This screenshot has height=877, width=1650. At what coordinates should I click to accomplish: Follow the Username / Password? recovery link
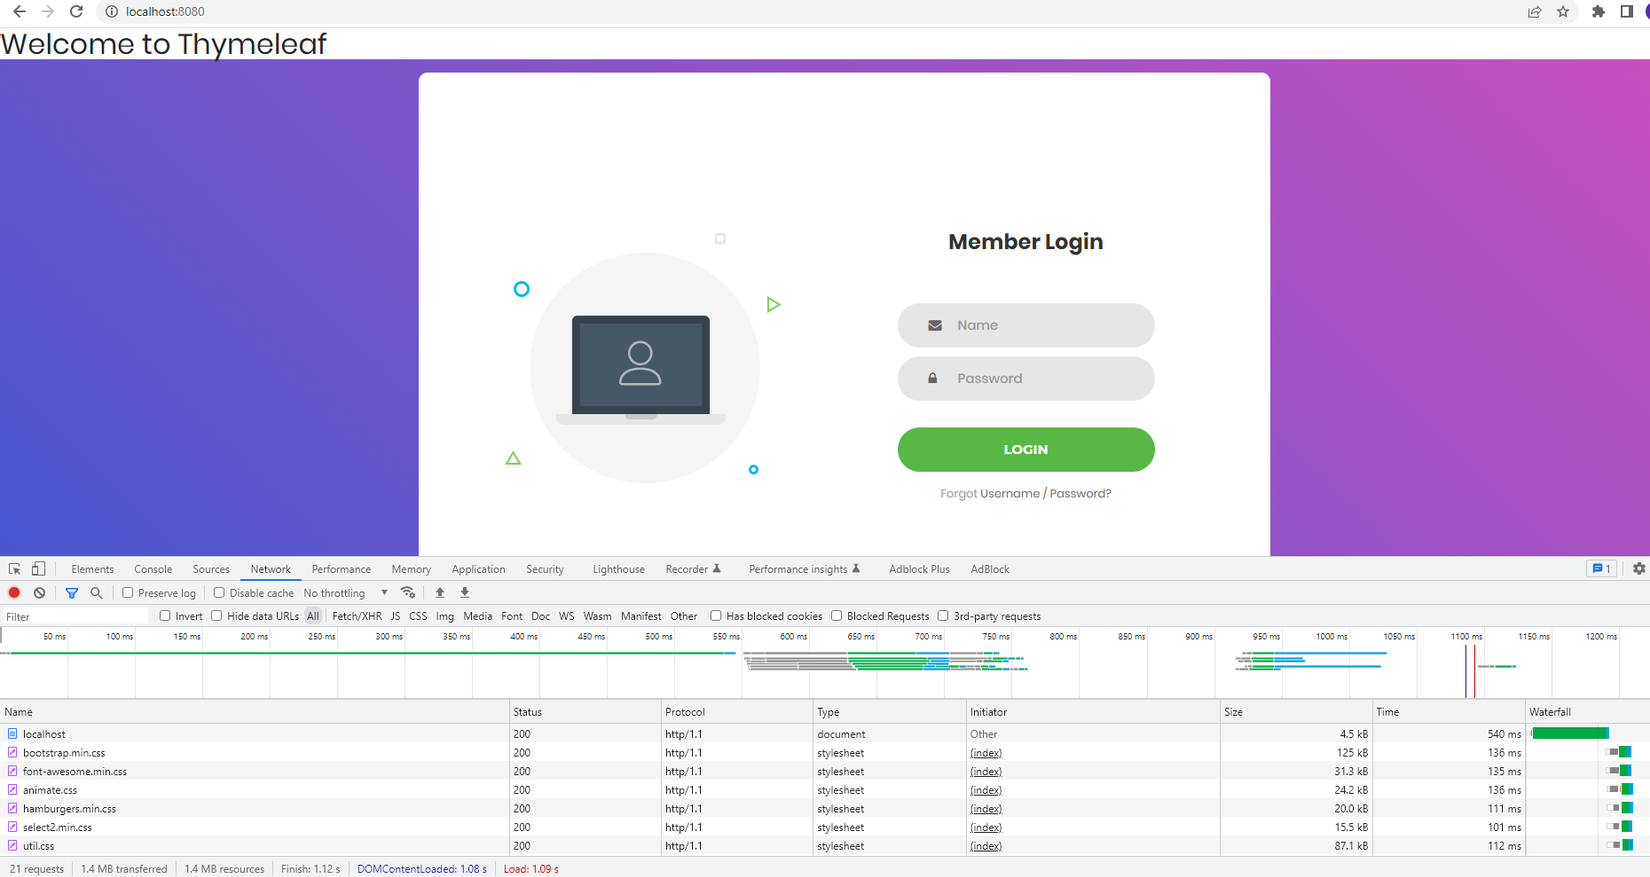coord(1046,494)
